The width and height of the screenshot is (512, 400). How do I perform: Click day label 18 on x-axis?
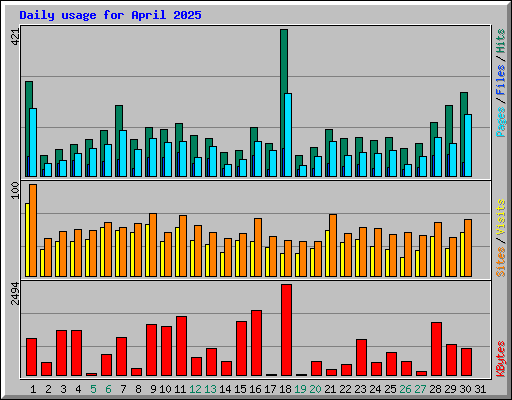(285, 389)
